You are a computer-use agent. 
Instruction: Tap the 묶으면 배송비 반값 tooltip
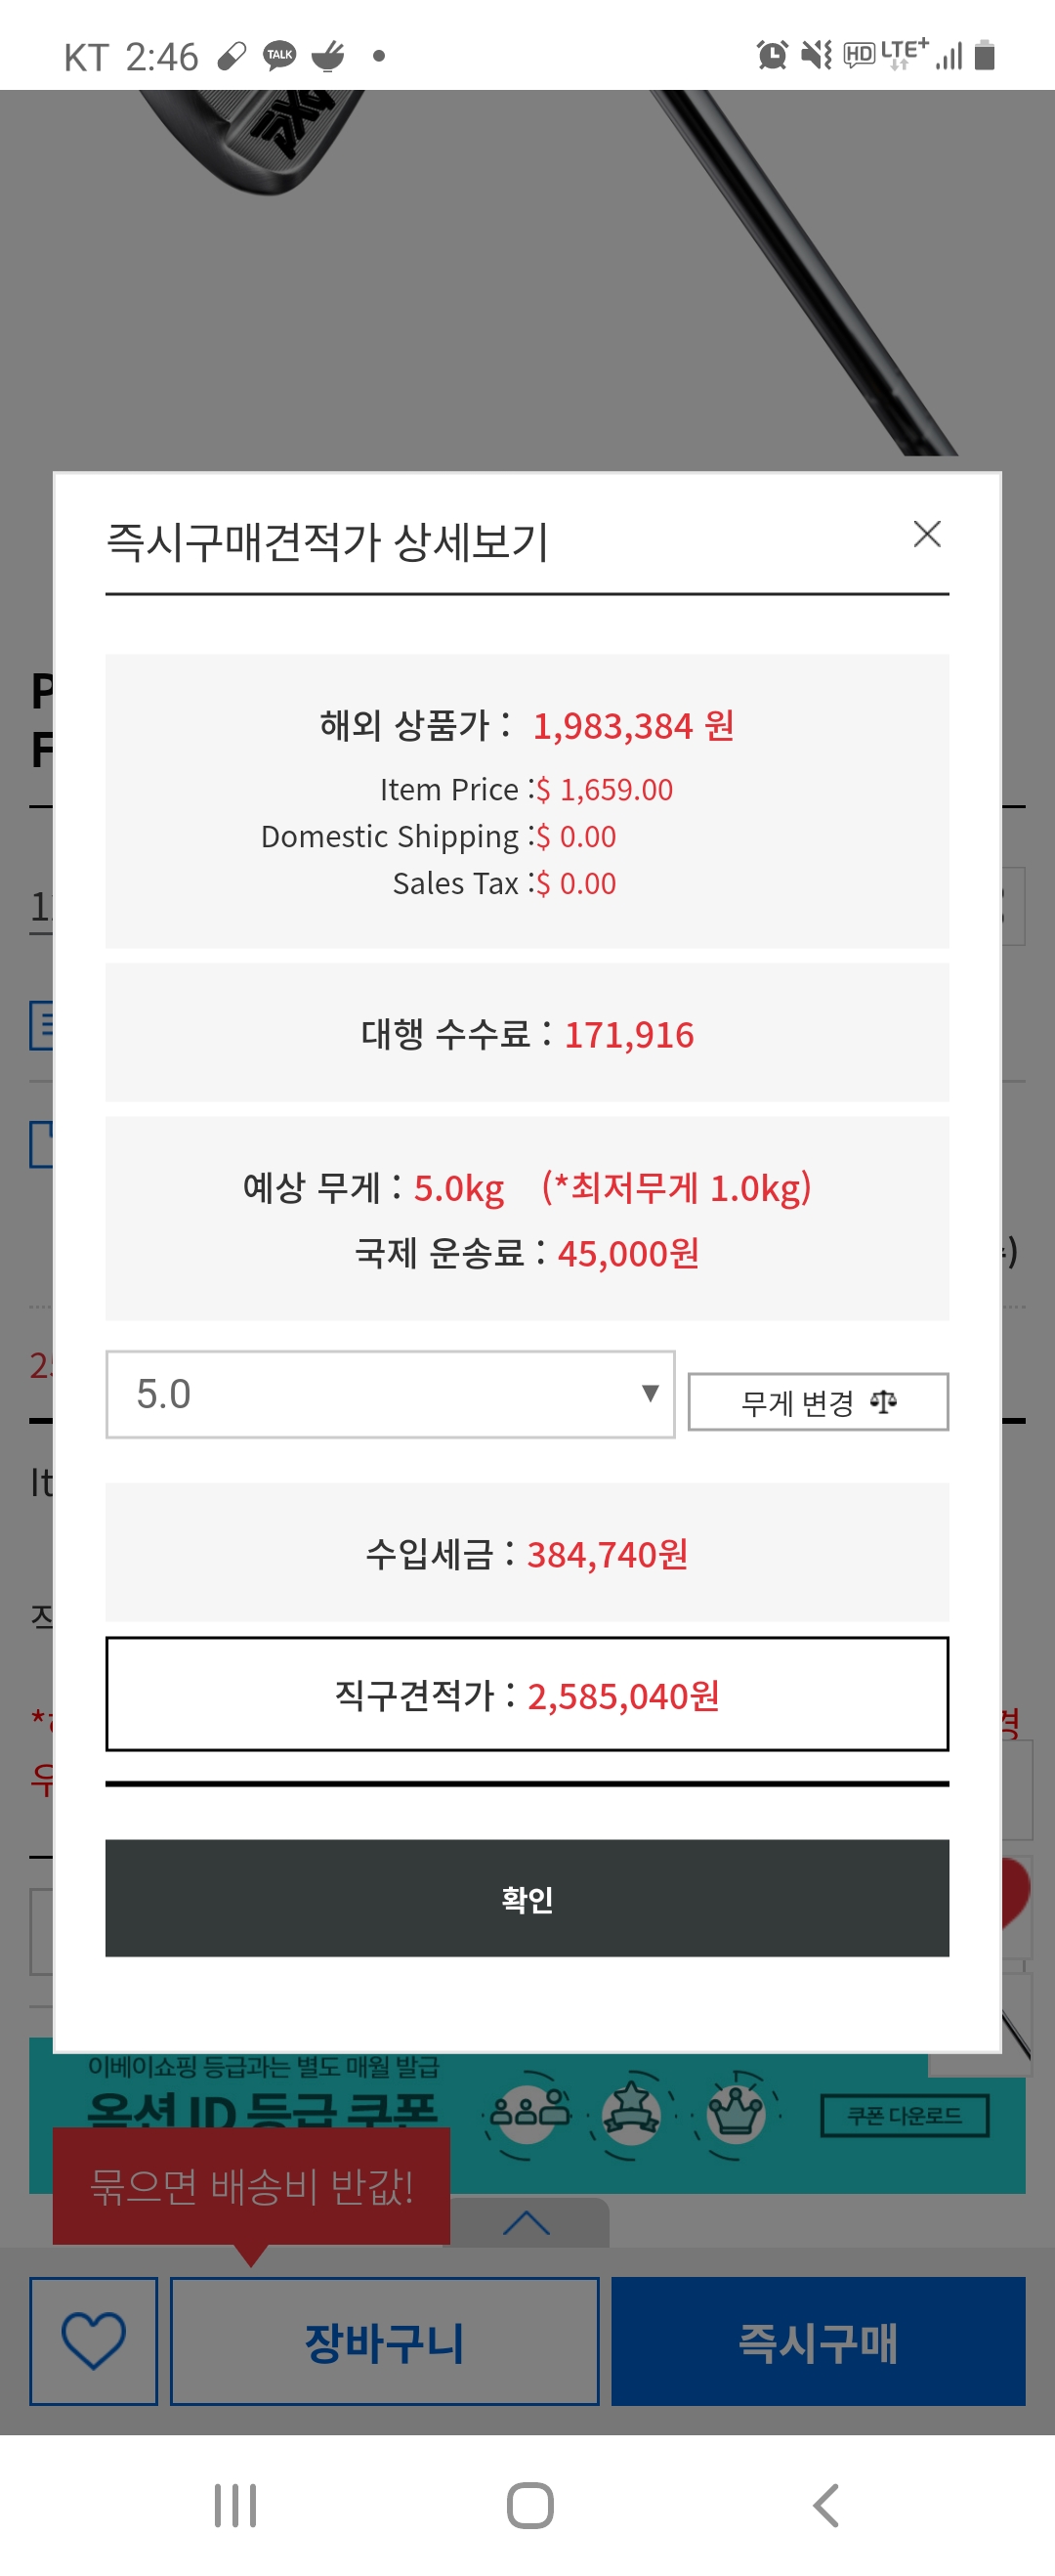tap(251, 2186)
